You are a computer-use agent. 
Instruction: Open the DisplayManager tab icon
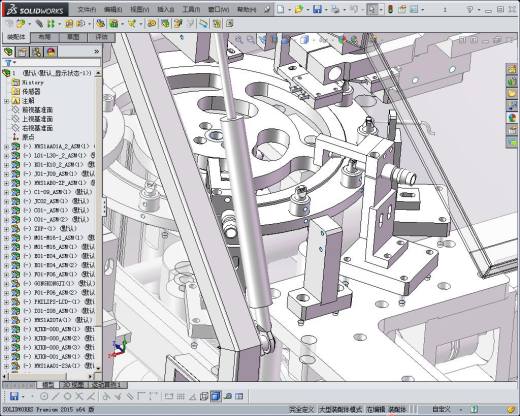(x=51, y=52)
